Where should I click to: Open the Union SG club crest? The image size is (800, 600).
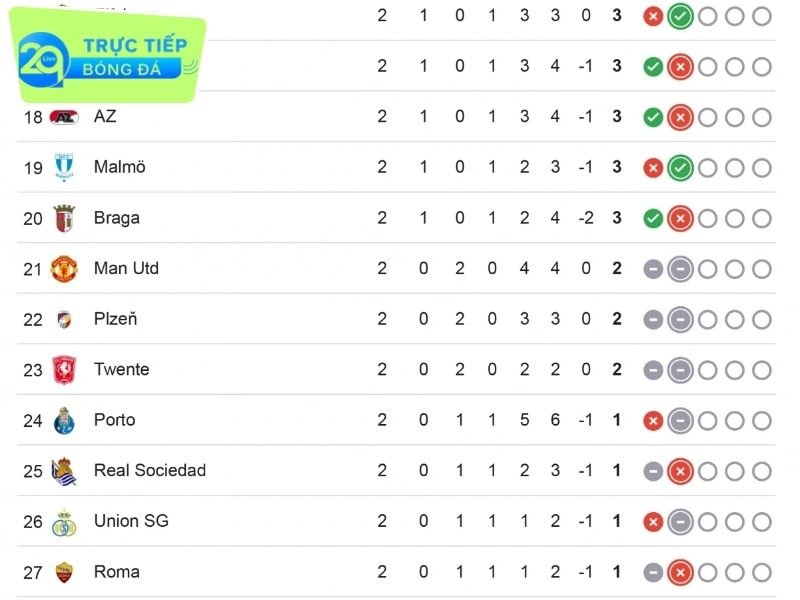(64, 521)
